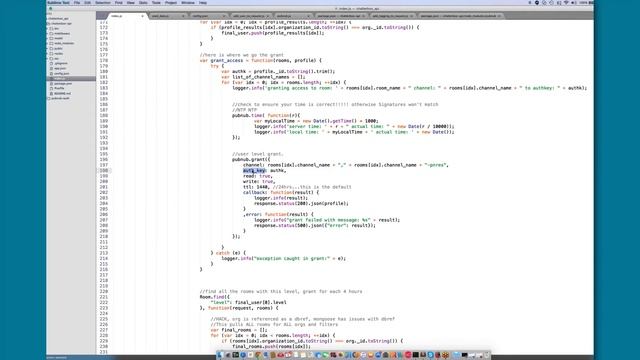Open the Selection menu
This screenshot has height=360, width=640.
[103, 2]
